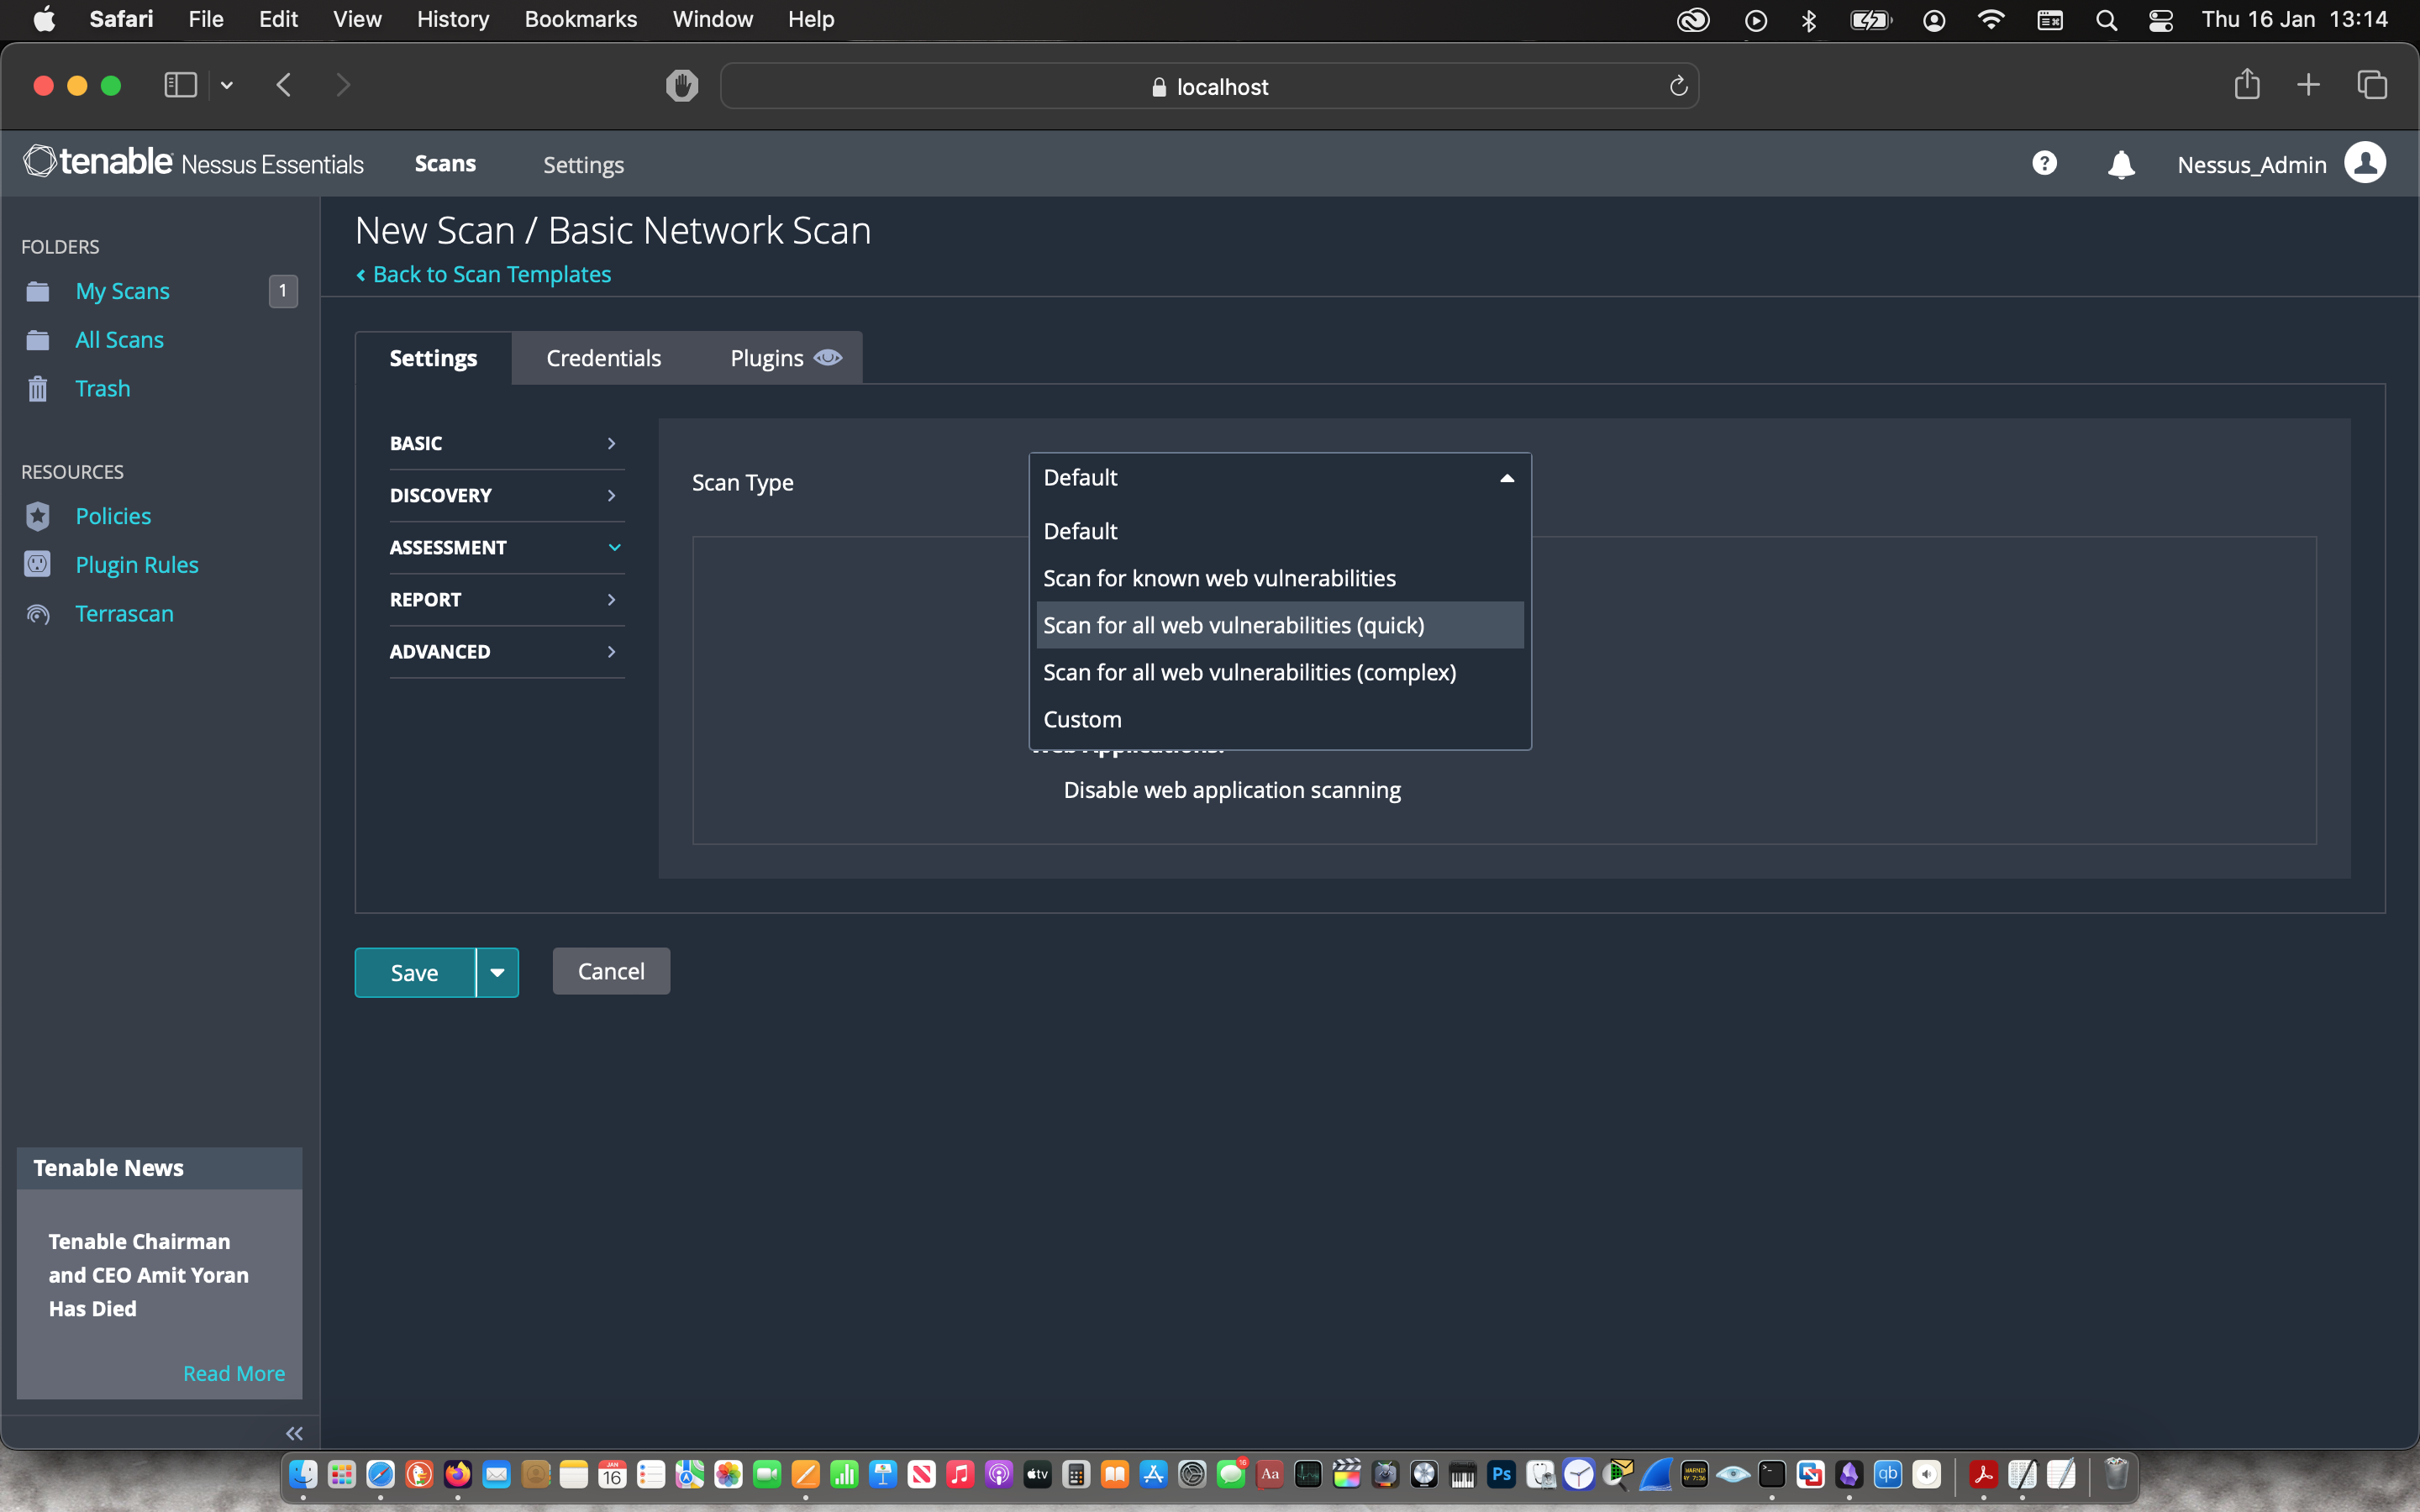Screen dimensions: 2420x1512
Task: Reload the page in Safari
Action: pos(1678,87)
